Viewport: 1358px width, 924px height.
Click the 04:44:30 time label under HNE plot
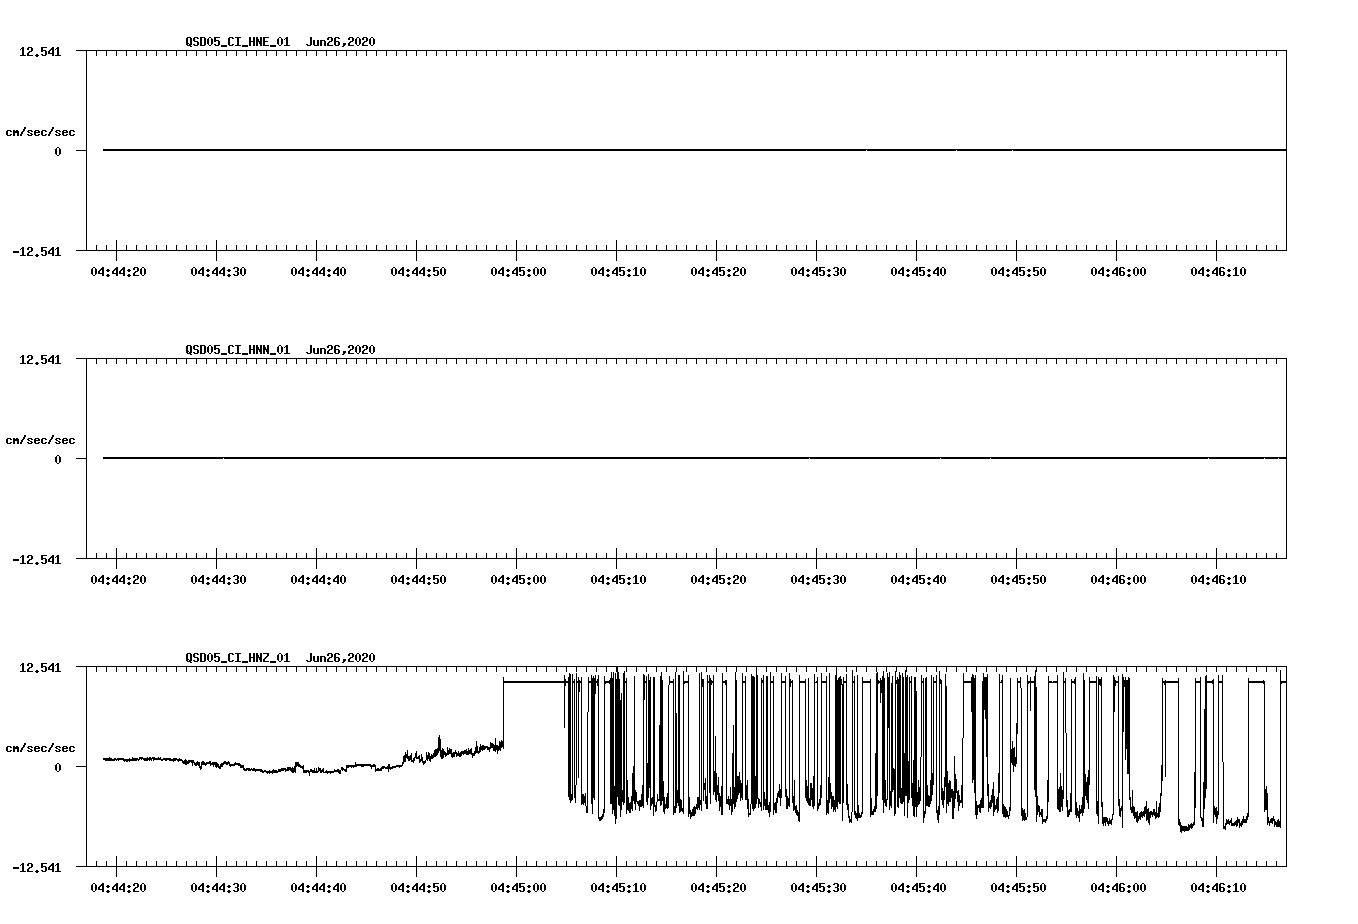[x=218, y=272]
